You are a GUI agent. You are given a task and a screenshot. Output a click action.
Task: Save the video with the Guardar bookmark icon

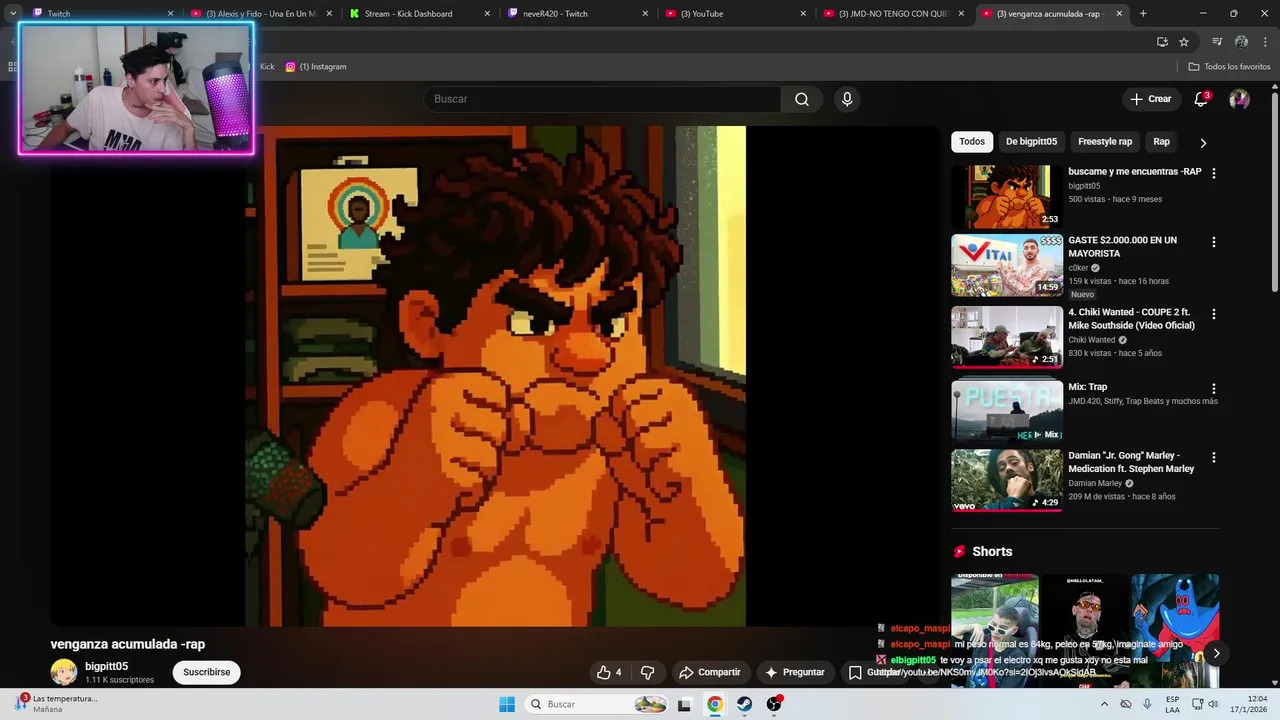[x=855, y=672]
